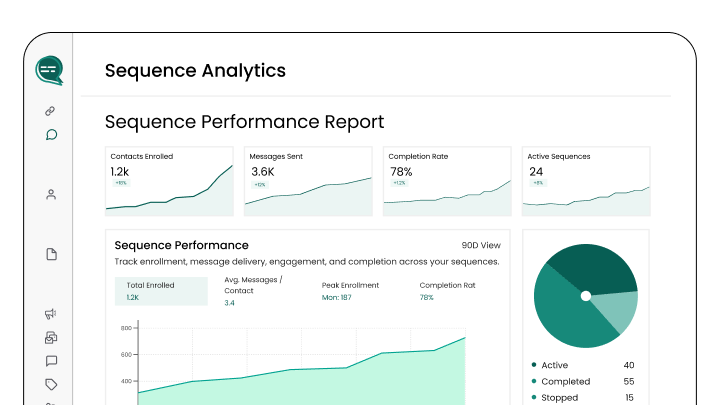
Task: Click the 3.4 average messages value
Action: coord(229,303)
